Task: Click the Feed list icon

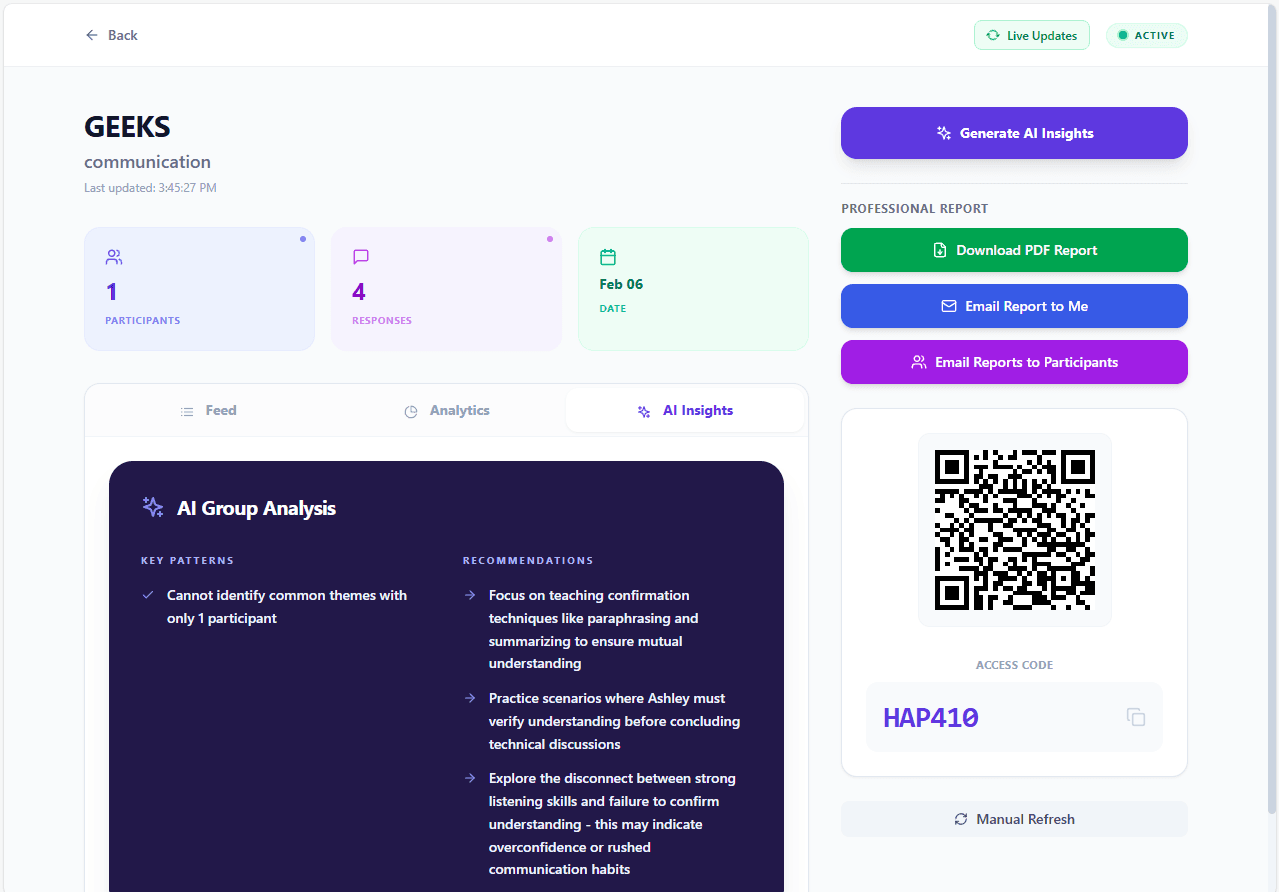Action: [x=186, y=410]
